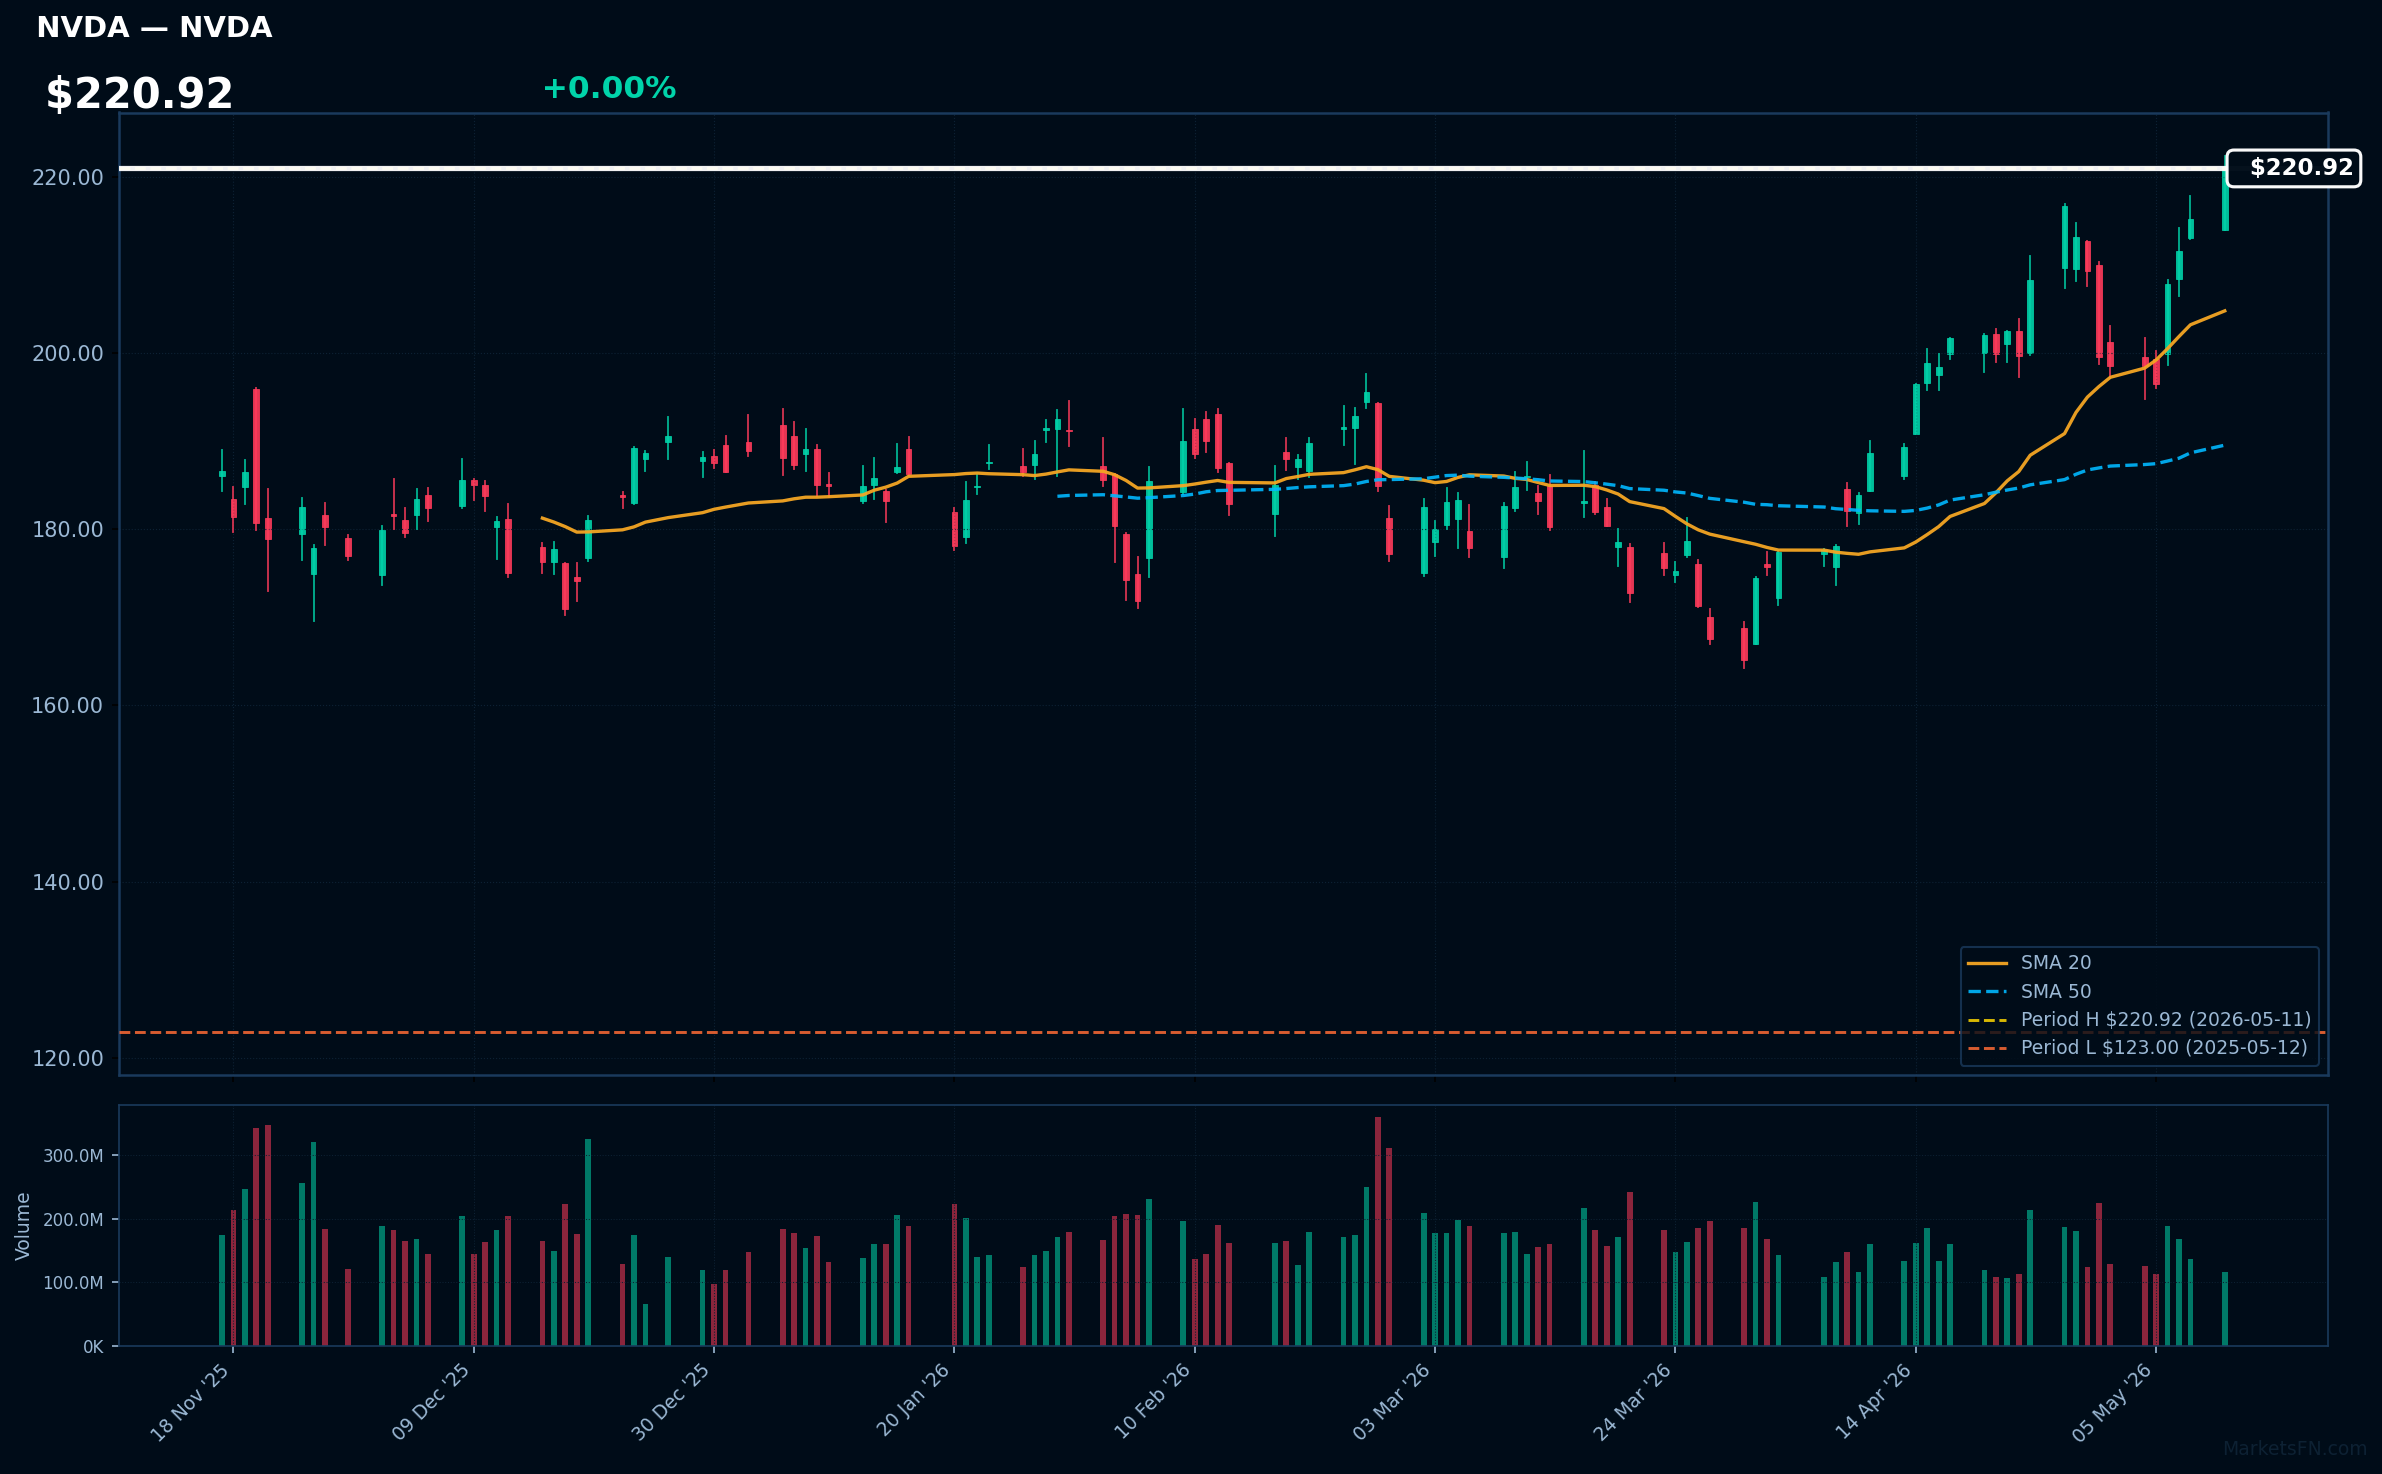
Task: Click the +0.00% change label
Action: 609,88
